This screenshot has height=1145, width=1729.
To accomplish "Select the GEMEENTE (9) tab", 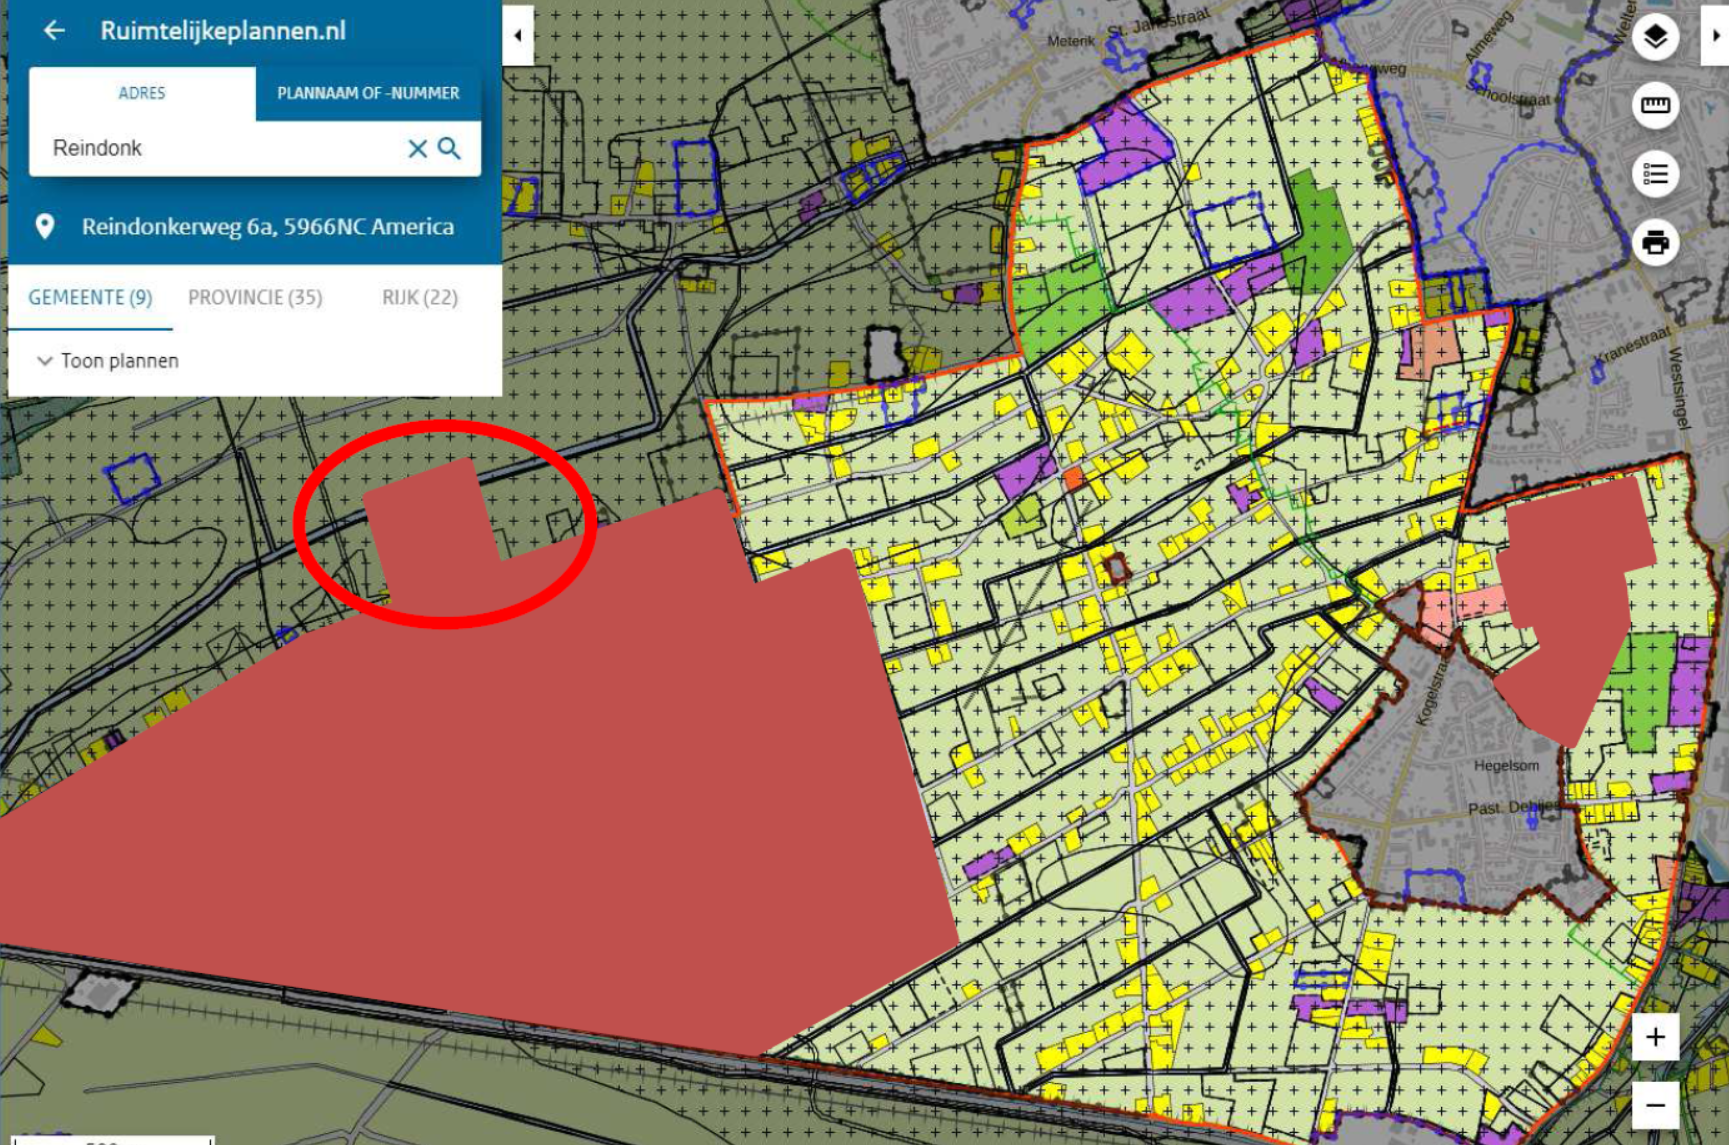I will pyautogui.click(x=90, y=298).
